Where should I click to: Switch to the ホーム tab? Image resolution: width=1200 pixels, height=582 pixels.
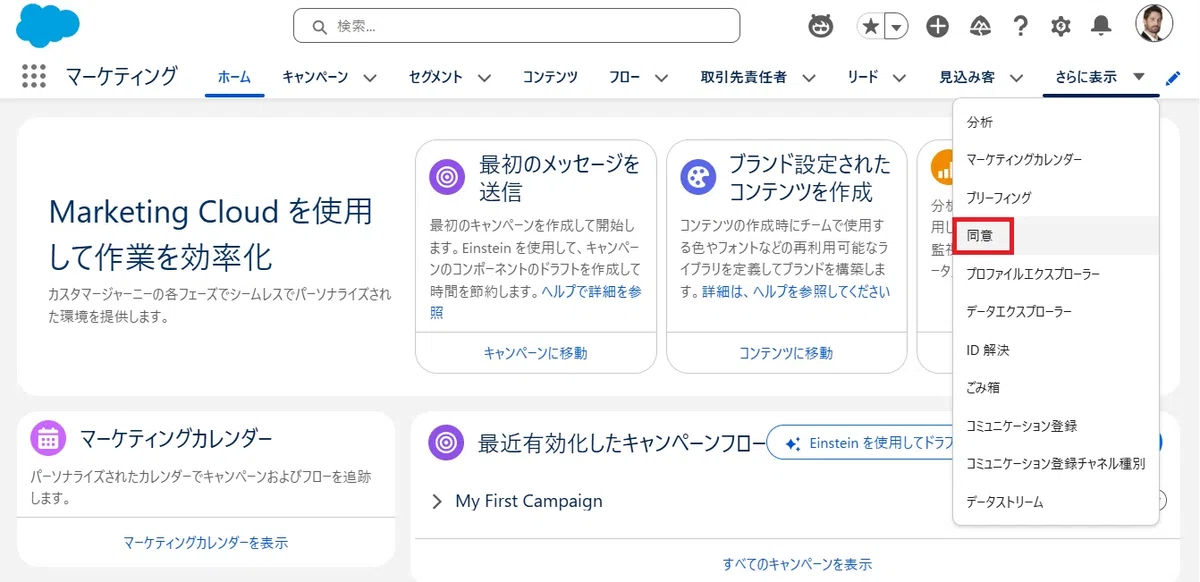pyautogui.click(x=234, y=77)
